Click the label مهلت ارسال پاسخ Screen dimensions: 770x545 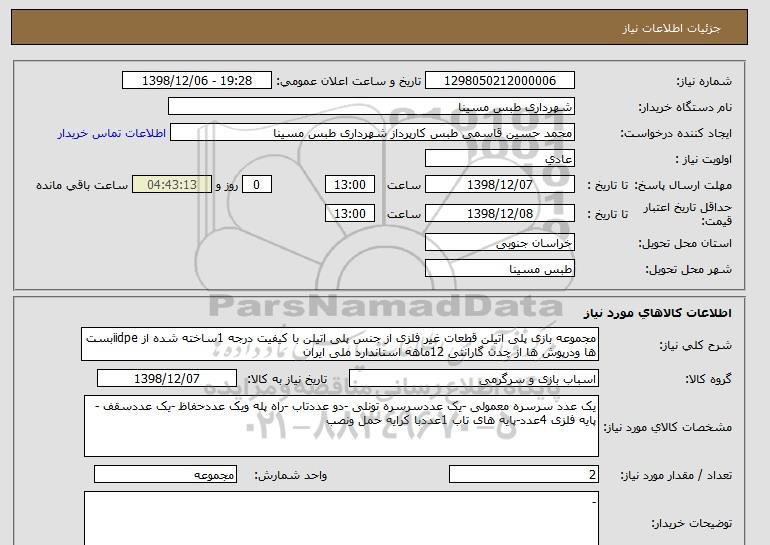point(683,185)
